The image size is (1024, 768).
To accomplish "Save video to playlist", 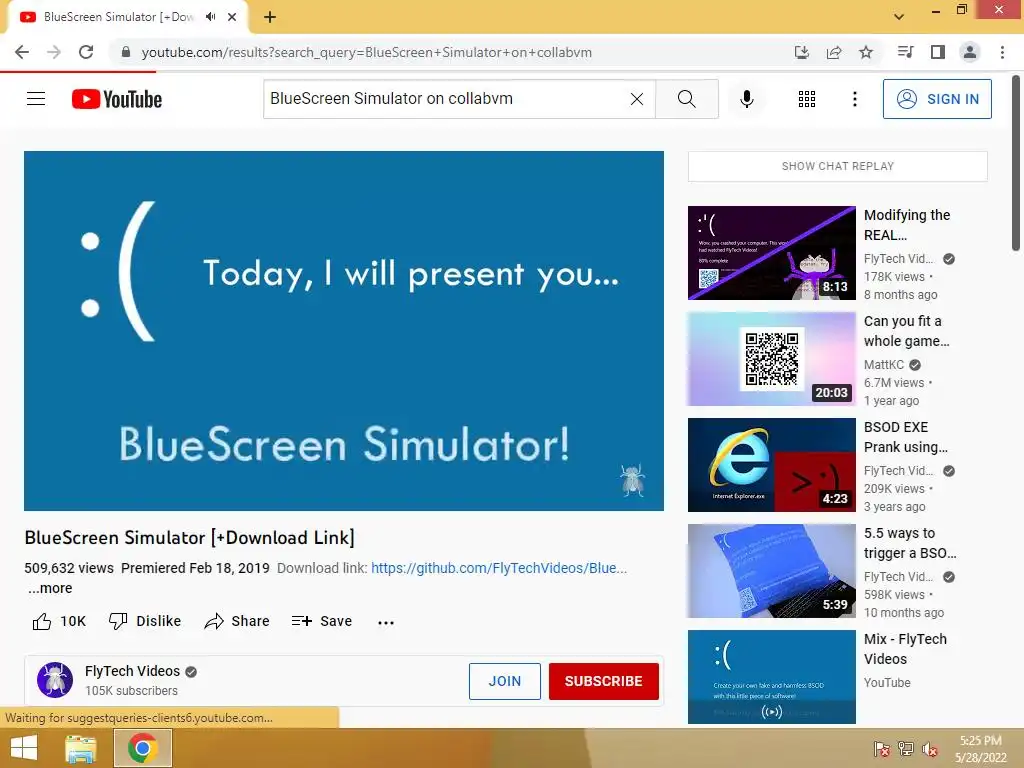I will click(x=322, y=621).
